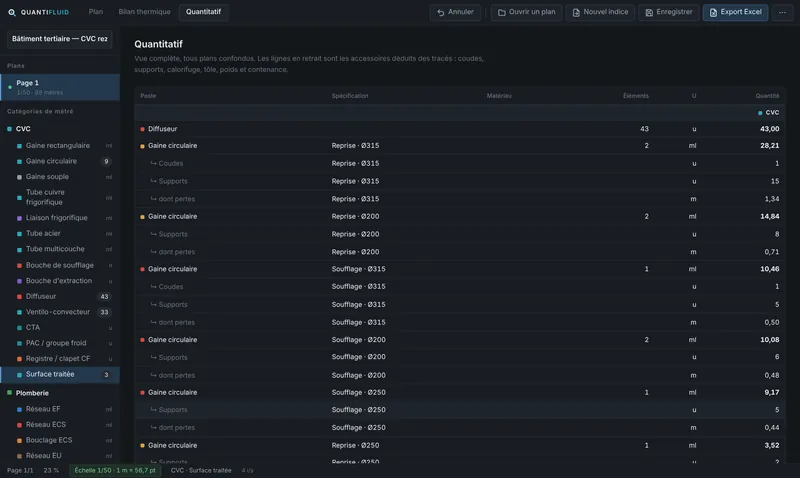Screen dimensions: 800x478
Task: Click the Éléments column header
Action: point(636,96)
